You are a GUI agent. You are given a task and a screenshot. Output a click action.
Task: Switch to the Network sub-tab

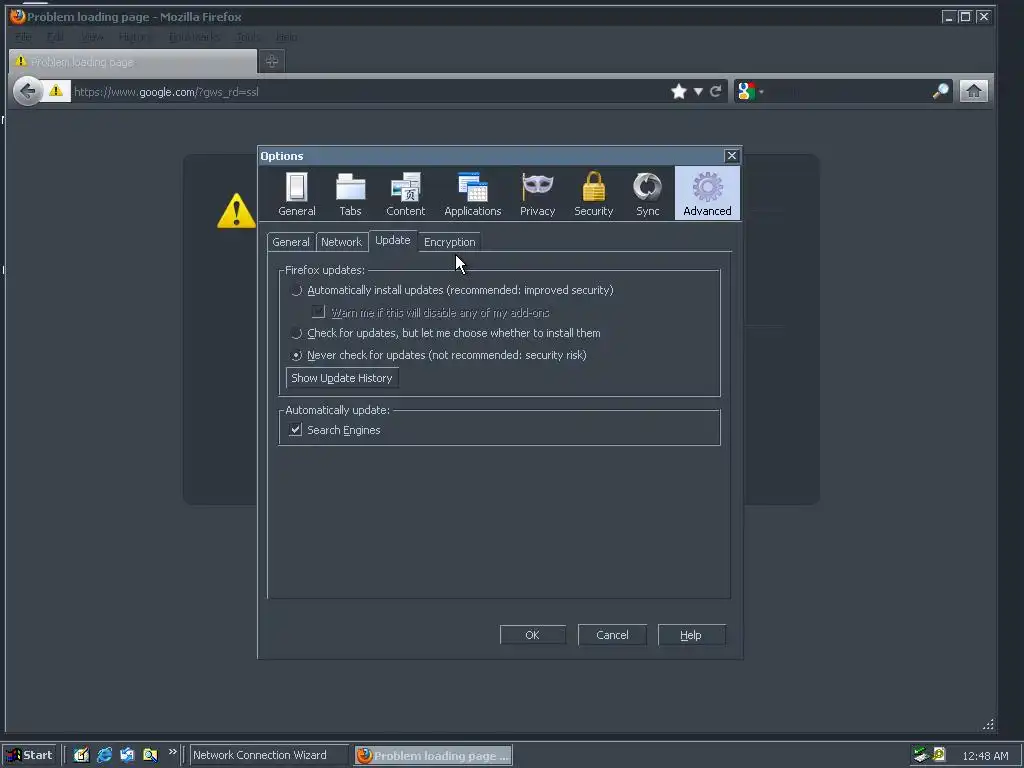341,242
